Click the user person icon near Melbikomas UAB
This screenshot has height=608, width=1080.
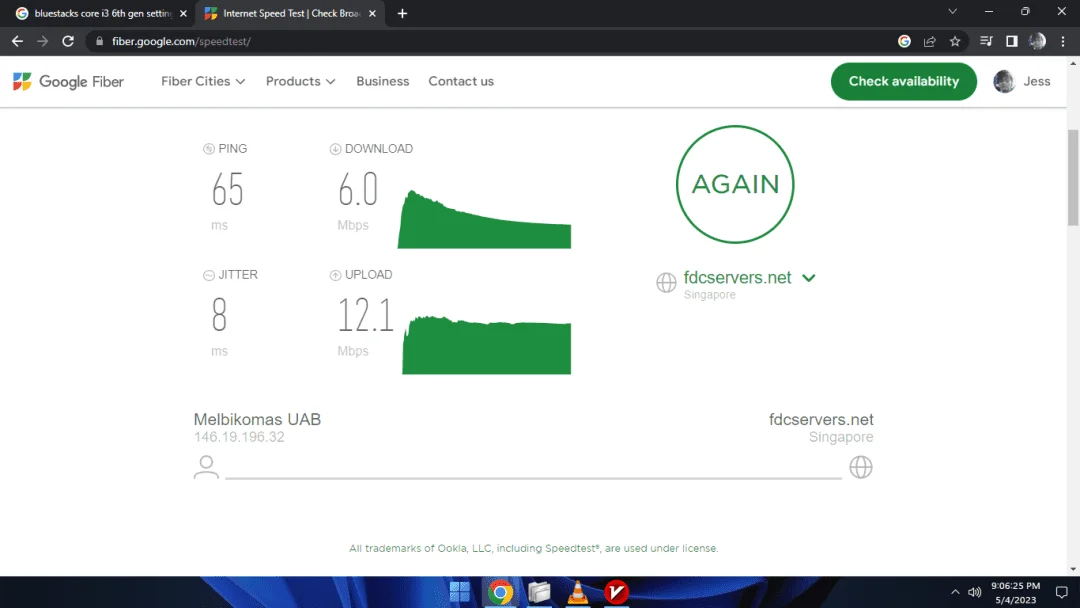206,467
